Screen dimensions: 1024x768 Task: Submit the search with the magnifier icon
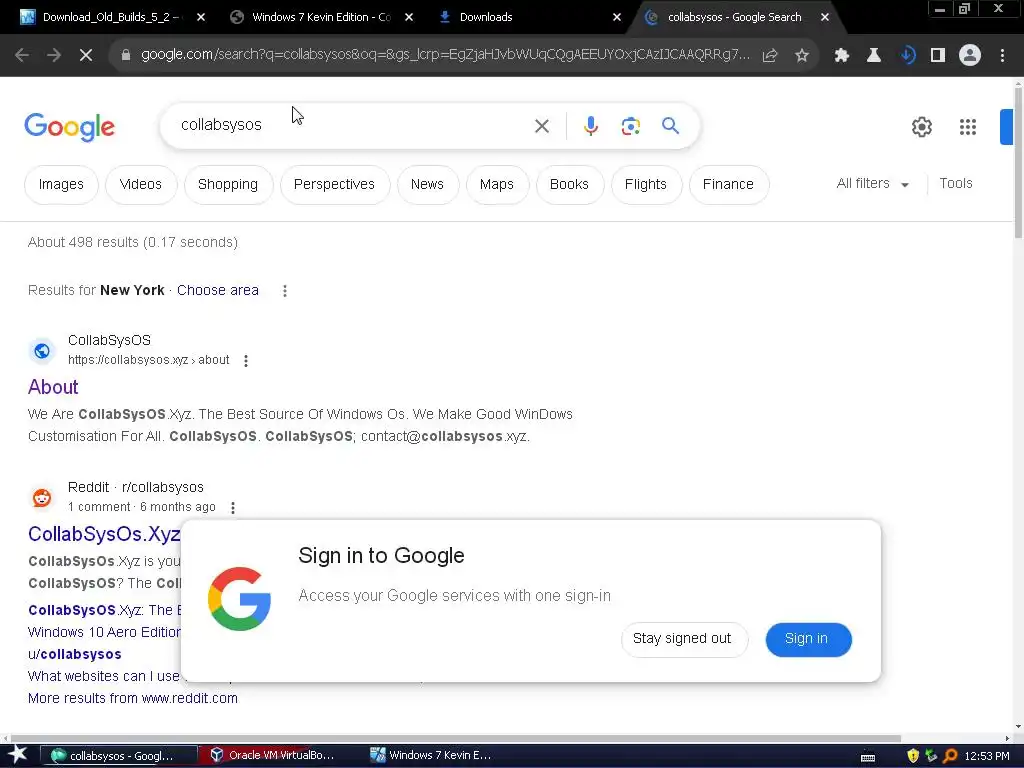670,125
